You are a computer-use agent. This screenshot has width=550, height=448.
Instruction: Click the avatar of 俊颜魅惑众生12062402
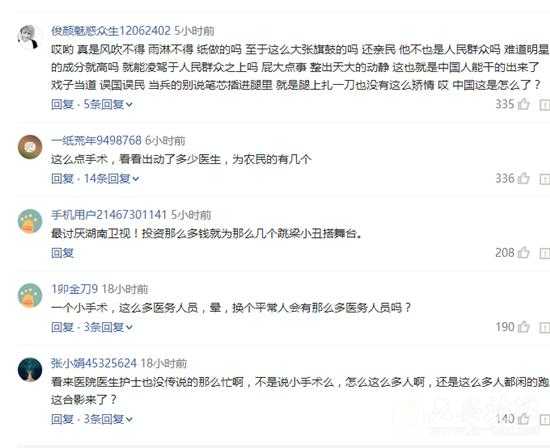tap(29, 37)
